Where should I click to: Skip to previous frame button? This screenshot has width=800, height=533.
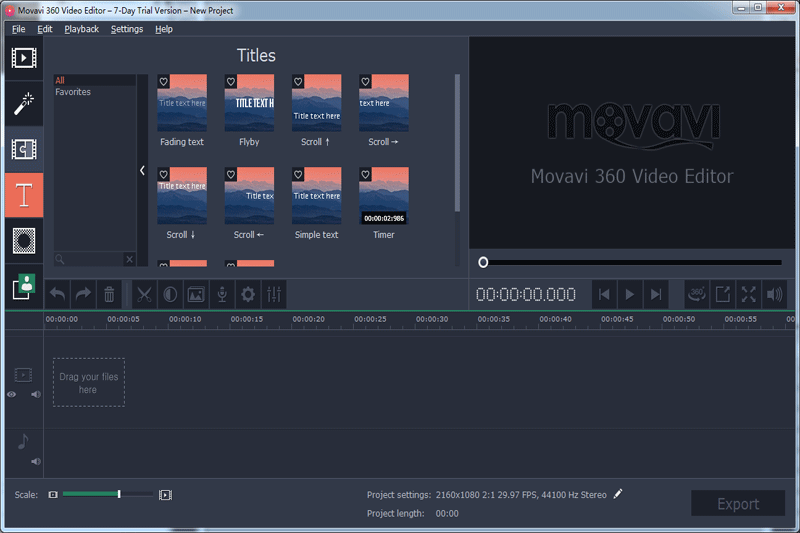604,294
